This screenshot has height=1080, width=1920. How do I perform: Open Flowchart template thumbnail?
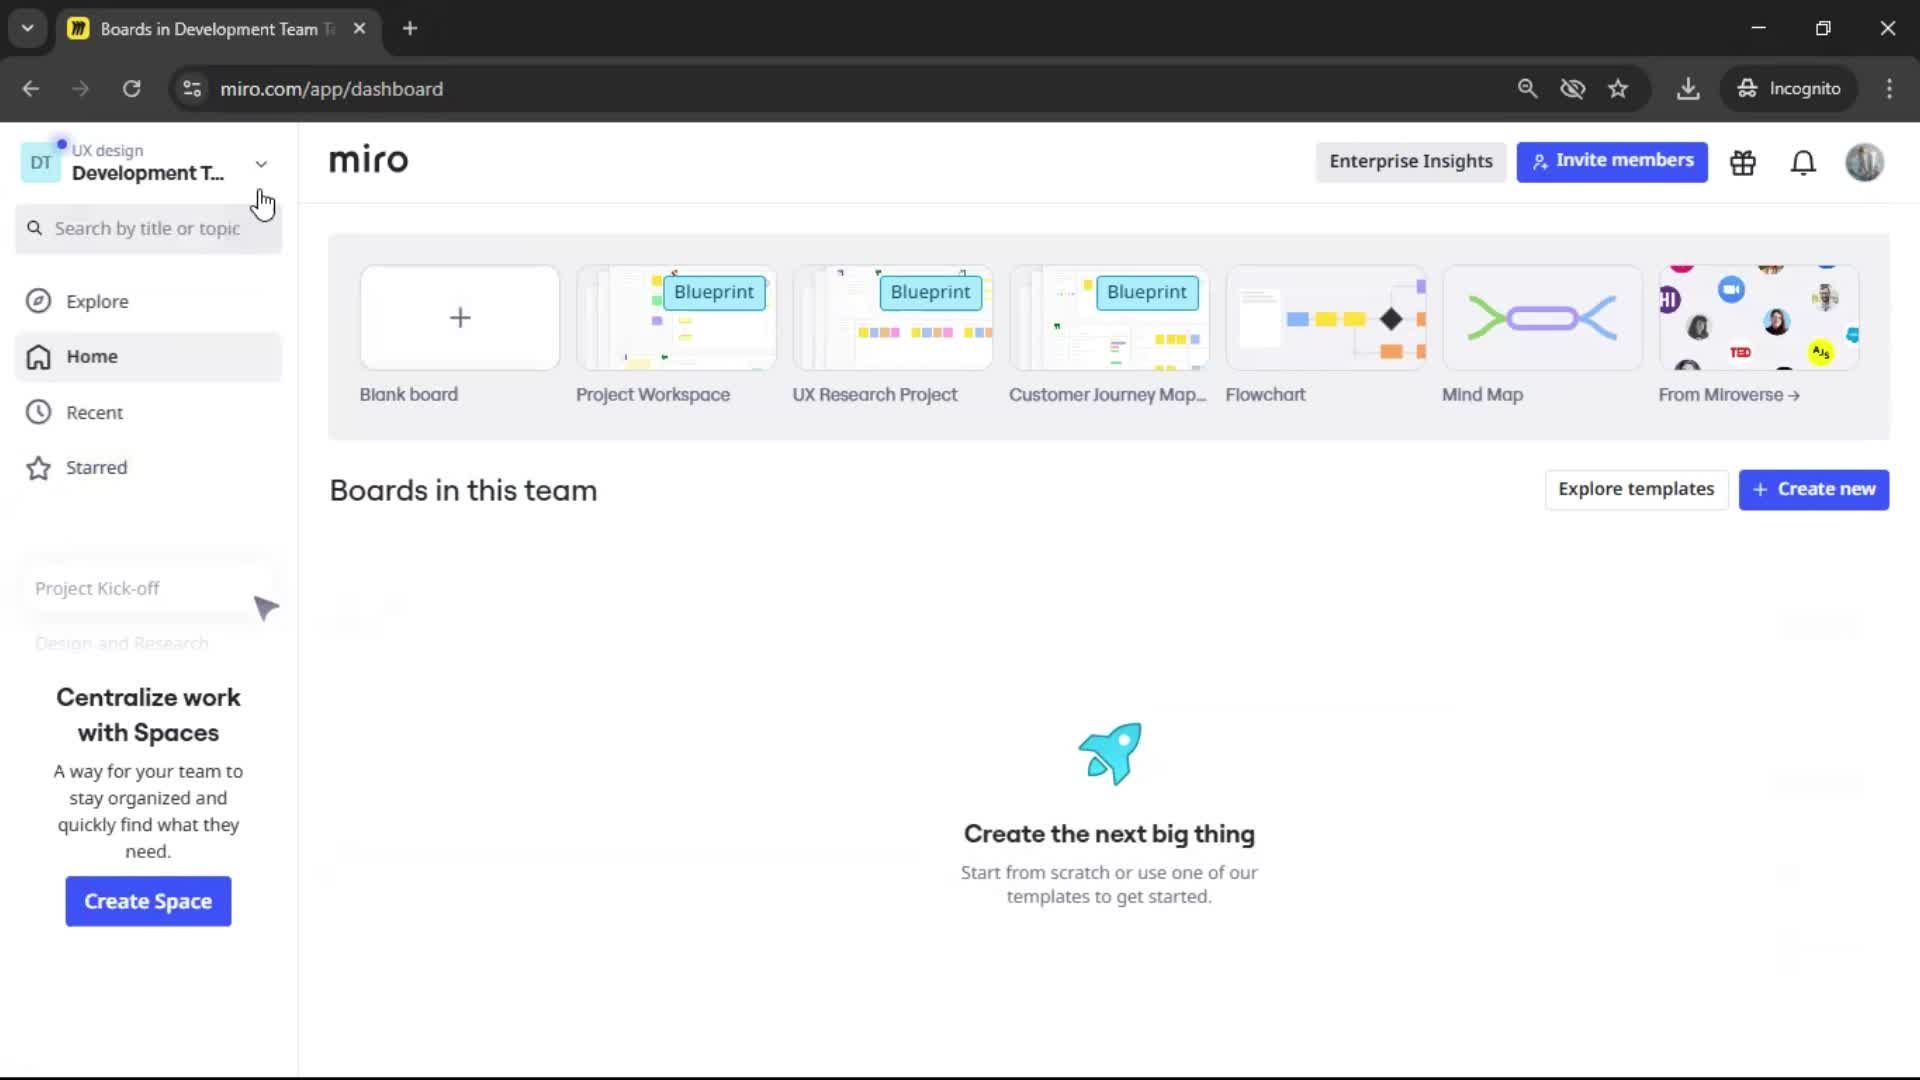pos(1326,318)
